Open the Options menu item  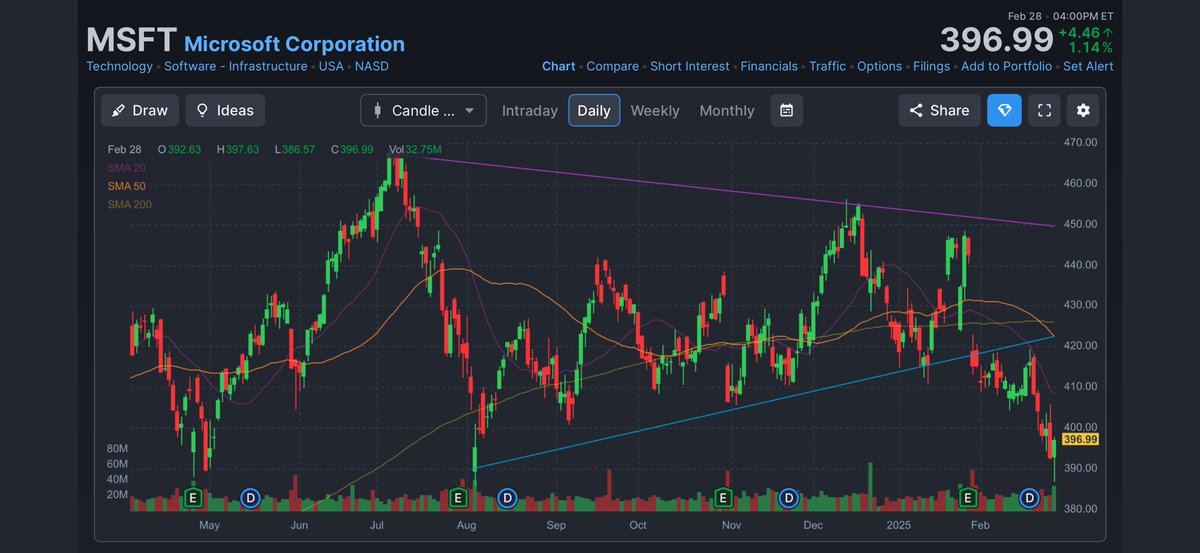pos(879,66)
